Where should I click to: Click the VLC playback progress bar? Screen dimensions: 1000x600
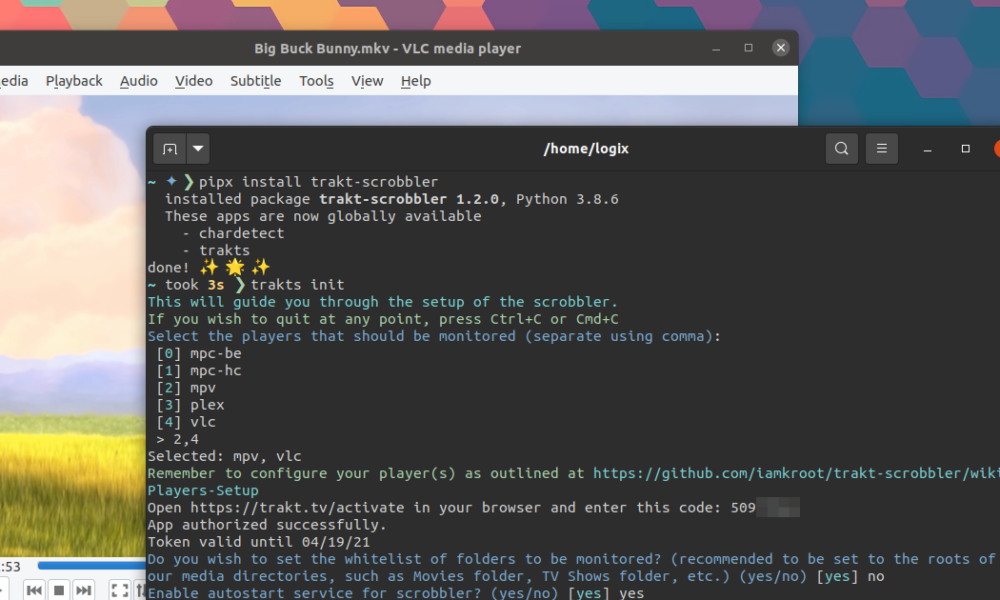(x=92, y=565)
